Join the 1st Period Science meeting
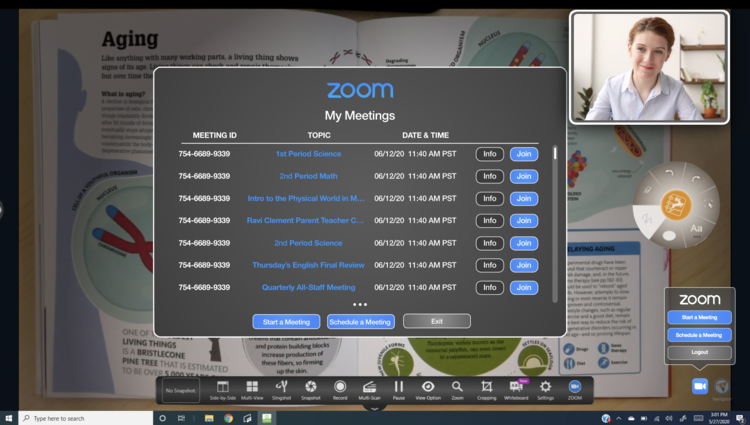This screenshot has height=425, width=750. click(x=524, y=154)
